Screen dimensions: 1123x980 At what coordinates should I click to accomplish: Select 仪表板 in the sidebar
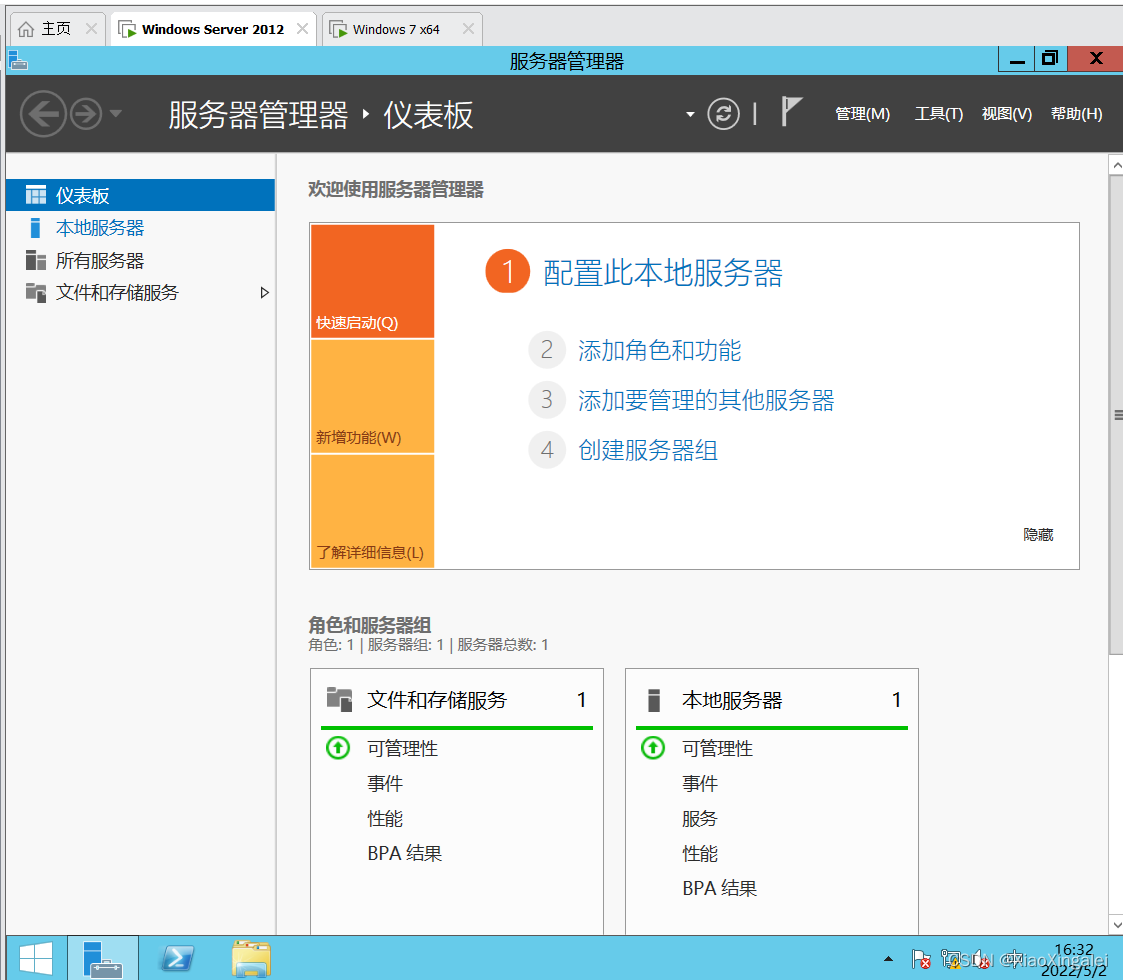(140, 195)
